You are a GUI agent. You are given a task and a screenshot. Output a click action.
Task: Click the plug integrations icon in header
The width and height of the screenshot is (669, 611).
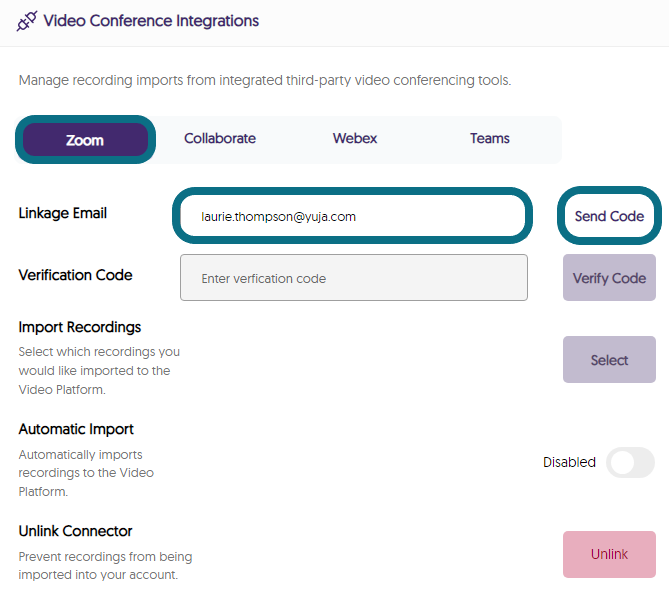(x=26, y=21)
